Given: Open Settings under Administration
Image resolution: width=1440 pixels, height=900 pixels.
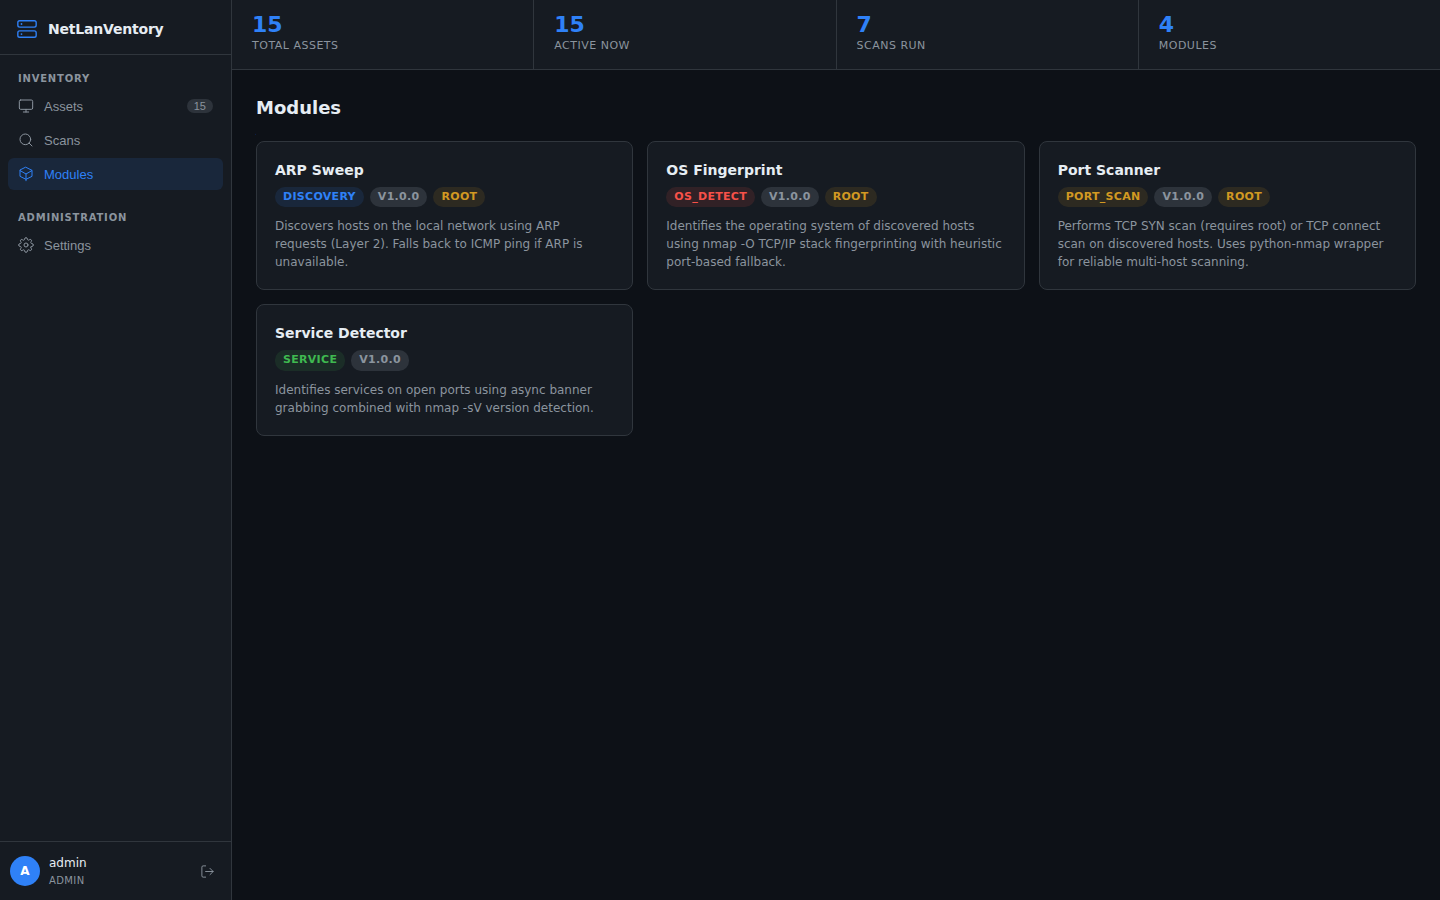Looking at the screenshot, I should pyautogui.click(x=115, y=245).
